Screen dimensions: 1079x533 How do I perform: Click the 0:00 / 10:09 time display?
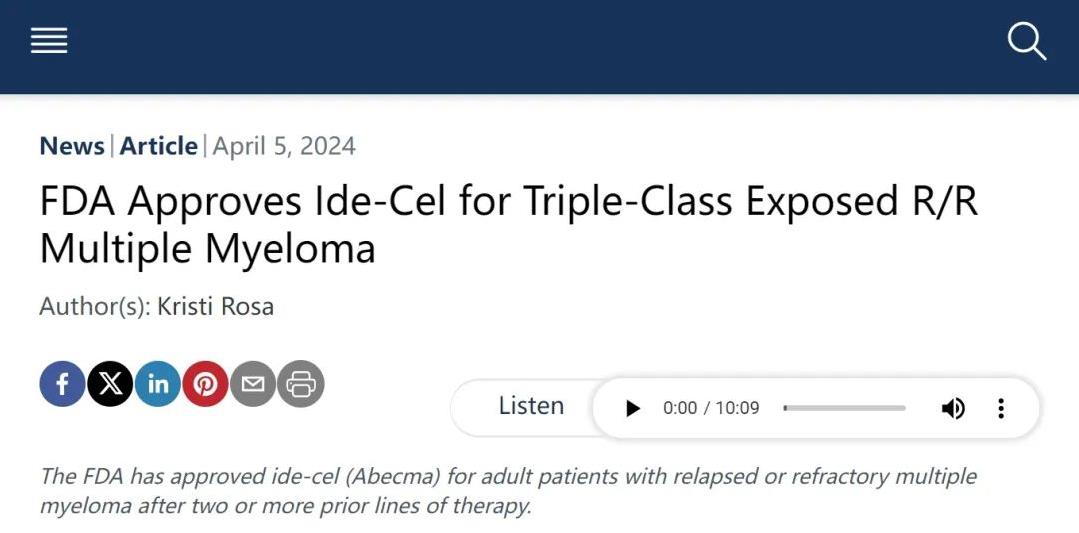tap(711, 408)
